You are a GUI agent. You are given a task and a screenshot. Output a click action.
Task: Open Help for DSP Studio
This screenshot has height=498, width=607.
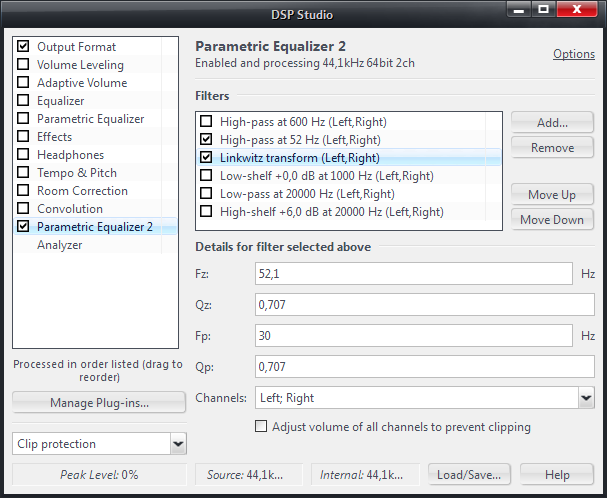tap(557, 475)
